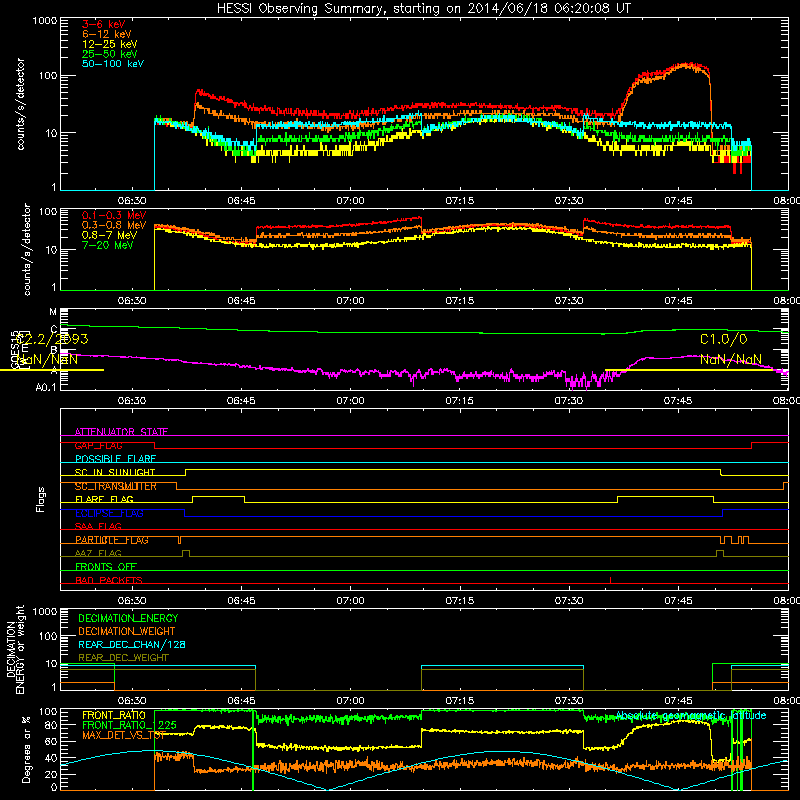Image resolution: width=800 pixels, height=800 pixels.
Task: Click the FRONT_RATIO_1225 legend label
Action: click(129, 725)
